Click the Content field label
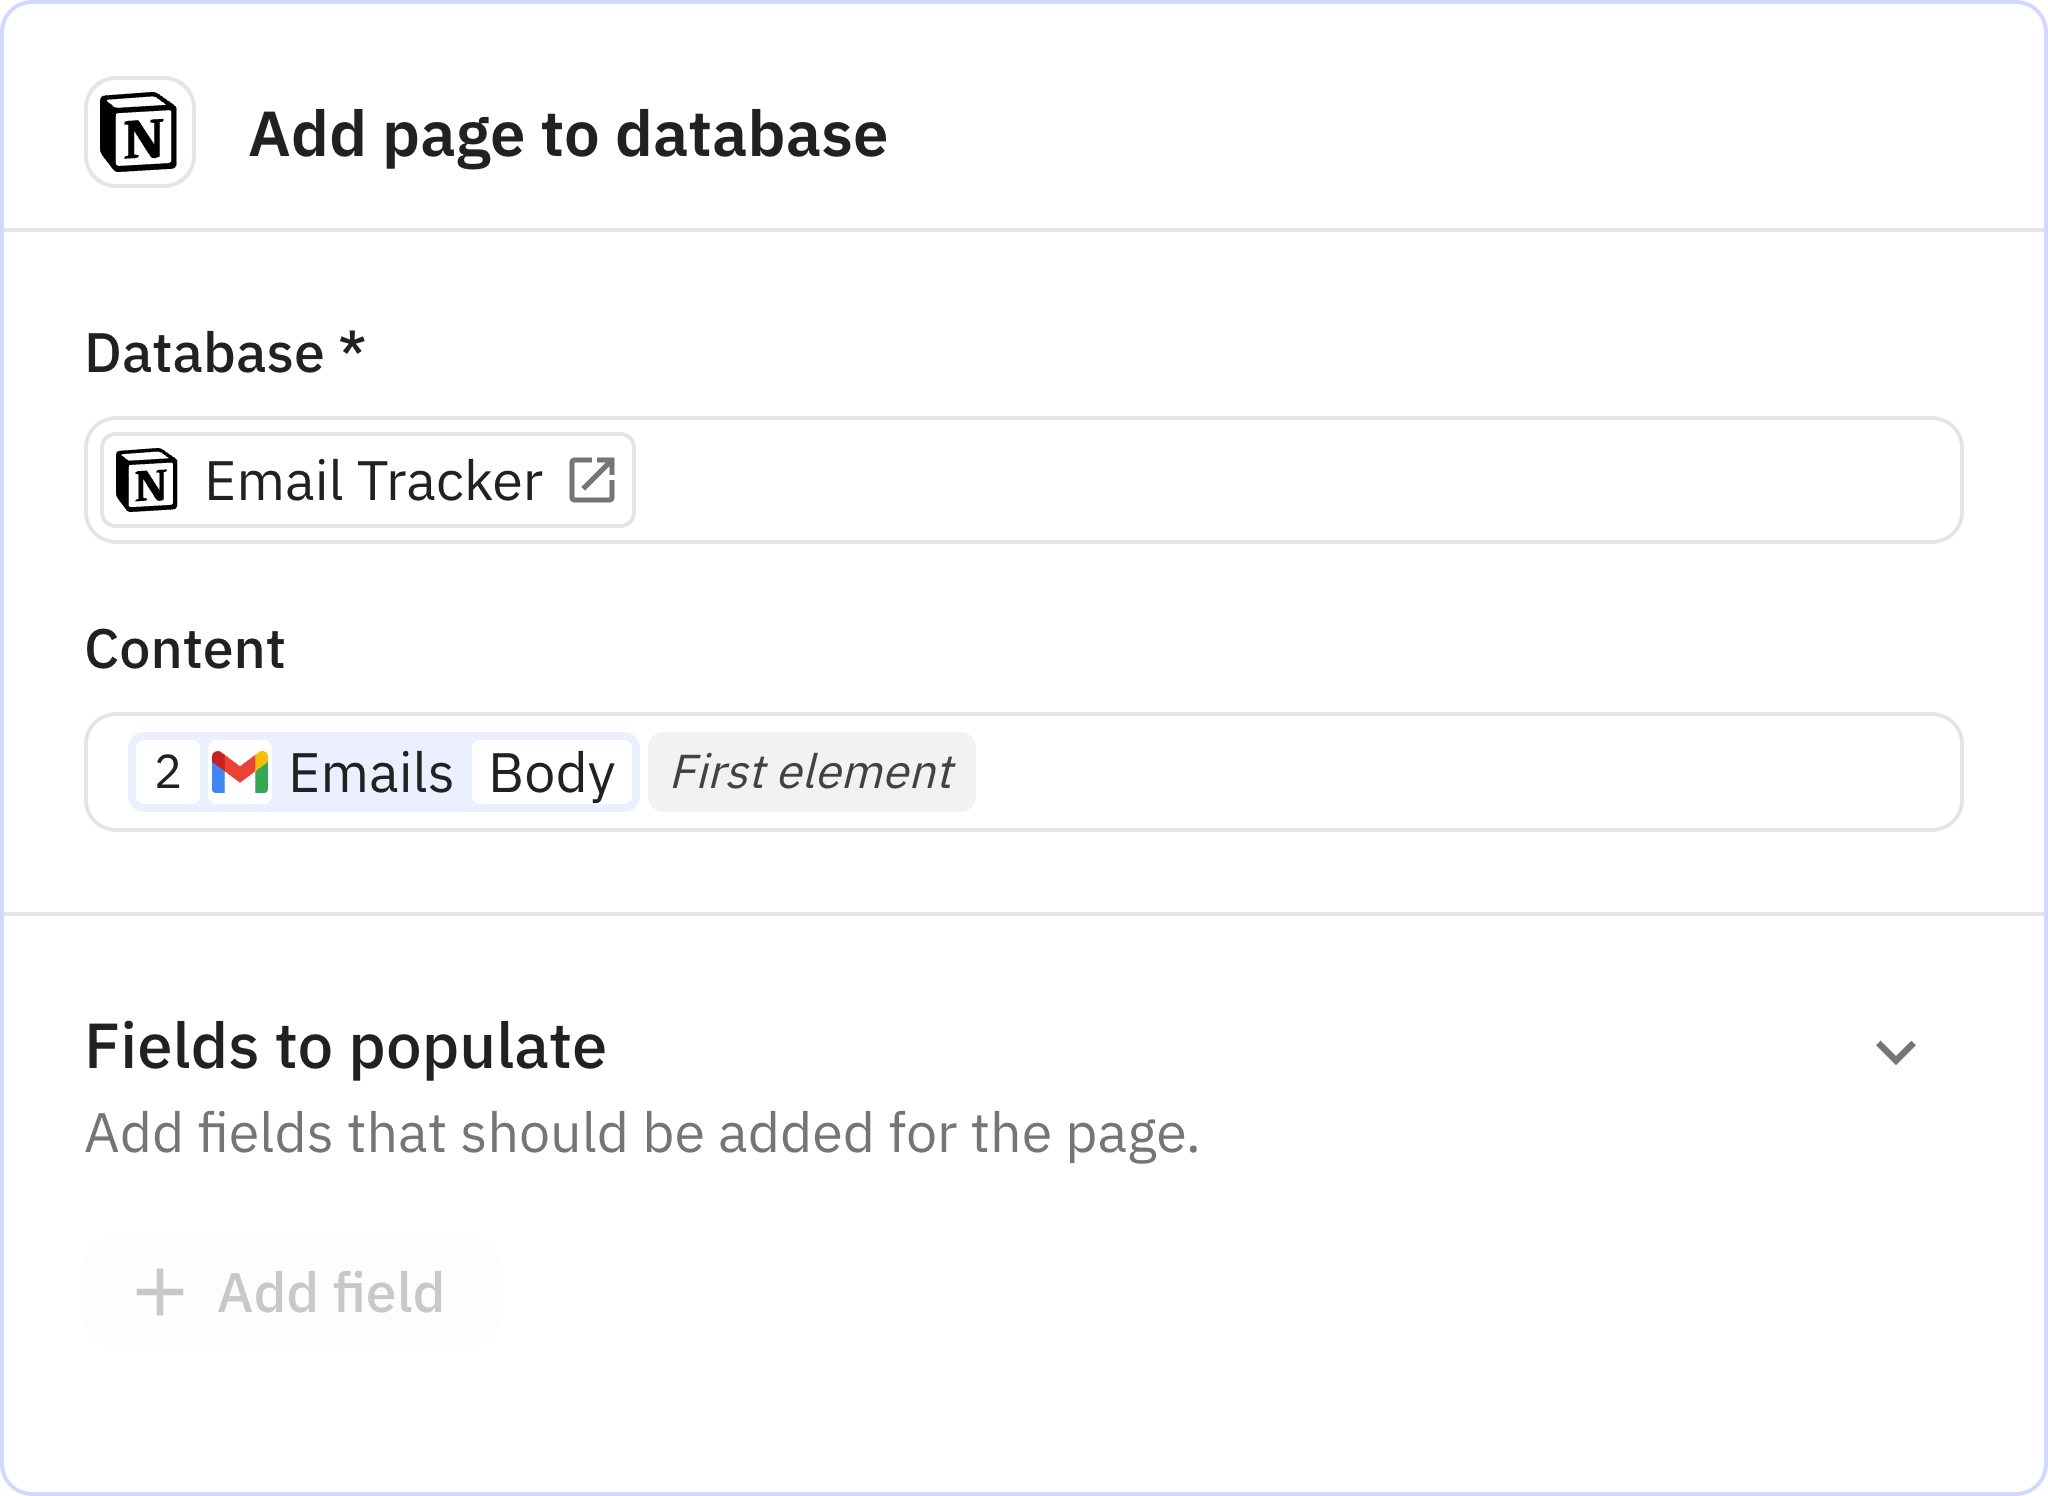The height and width of the screenshot is (1496, 2048). (185, 649)
